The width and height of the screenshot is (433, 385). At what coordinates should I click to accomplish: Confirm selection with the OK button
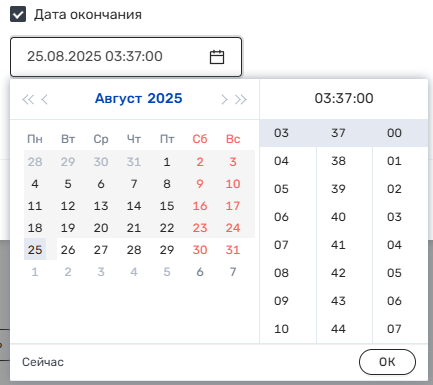[x=387, y=362]
